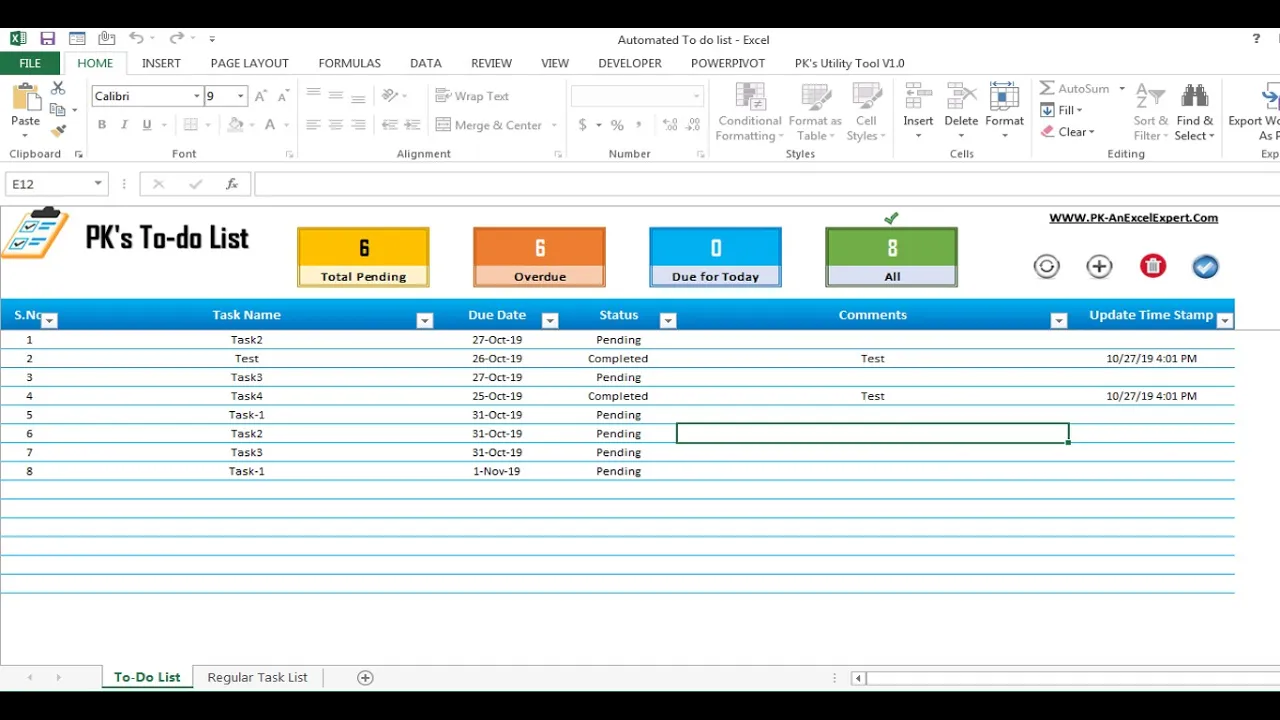1280x720 pixels.
Task: Click the insert function fx icon
Action: [232, 184]
